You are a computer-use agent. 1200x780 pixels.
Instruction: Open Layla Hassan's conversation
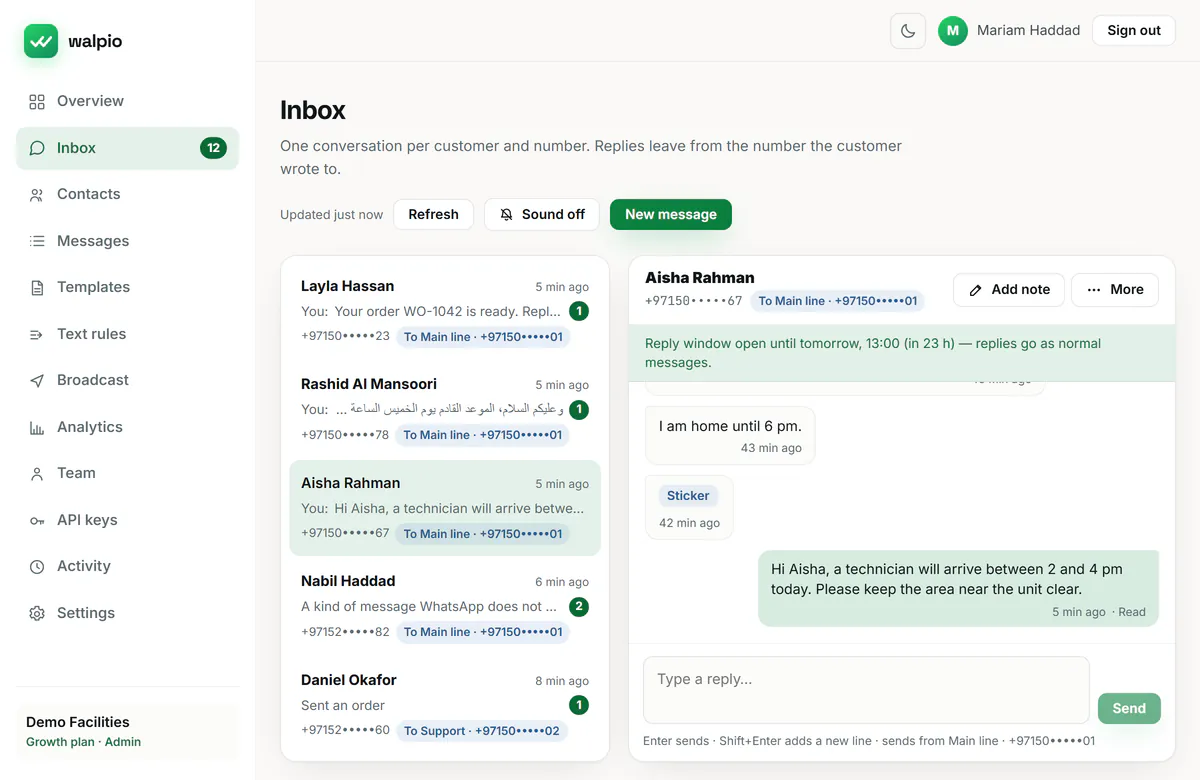click(x=445, y=311)
